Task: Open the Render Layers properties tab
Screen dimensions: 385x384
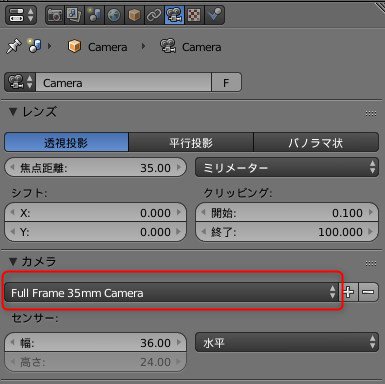Action: pyautogui.click(x=74, y=15)
